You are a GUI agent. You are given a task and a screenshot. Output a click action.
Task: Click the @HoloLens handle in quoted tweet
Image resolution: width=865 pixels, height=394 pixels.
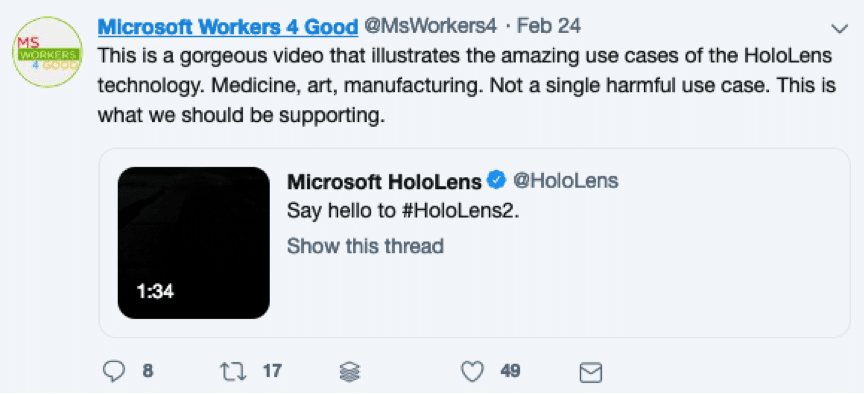(x=565, y=180)
